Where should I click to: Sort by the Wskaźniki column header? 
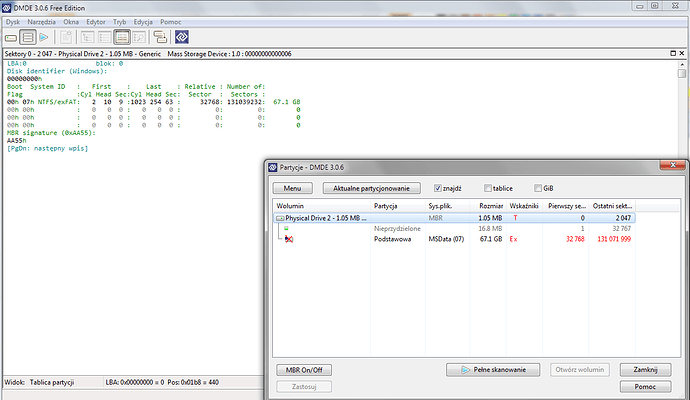tap(524, 206)
